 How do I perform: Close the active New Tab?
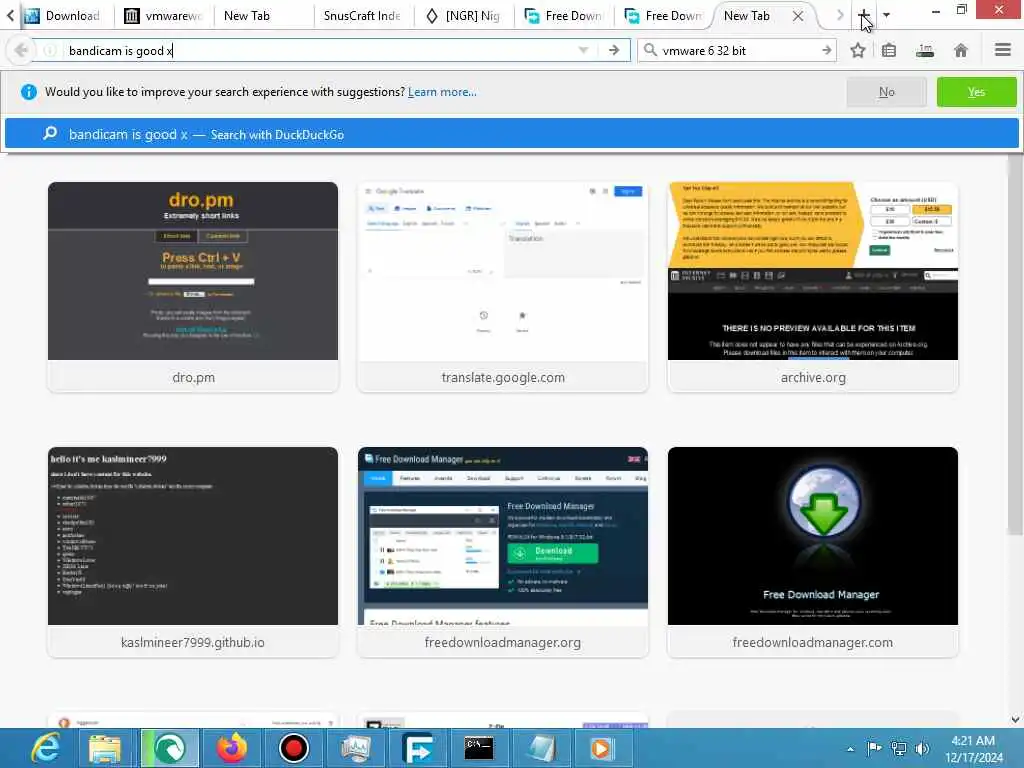(798, 16)
